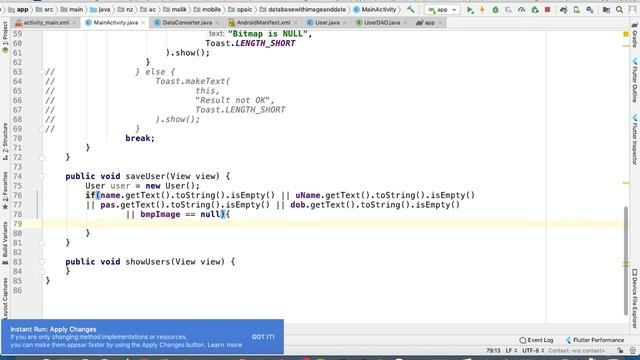The height and width of the screenshot is (360, 640).
Task: Open the Project tool window
Action: [5, 38]
